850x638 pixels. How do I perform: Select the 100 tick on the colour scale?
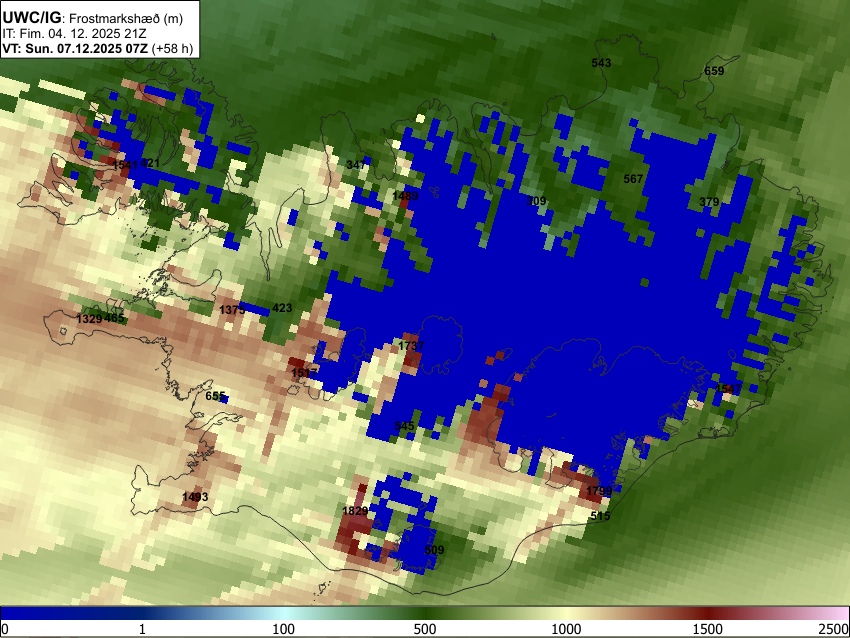284,629
